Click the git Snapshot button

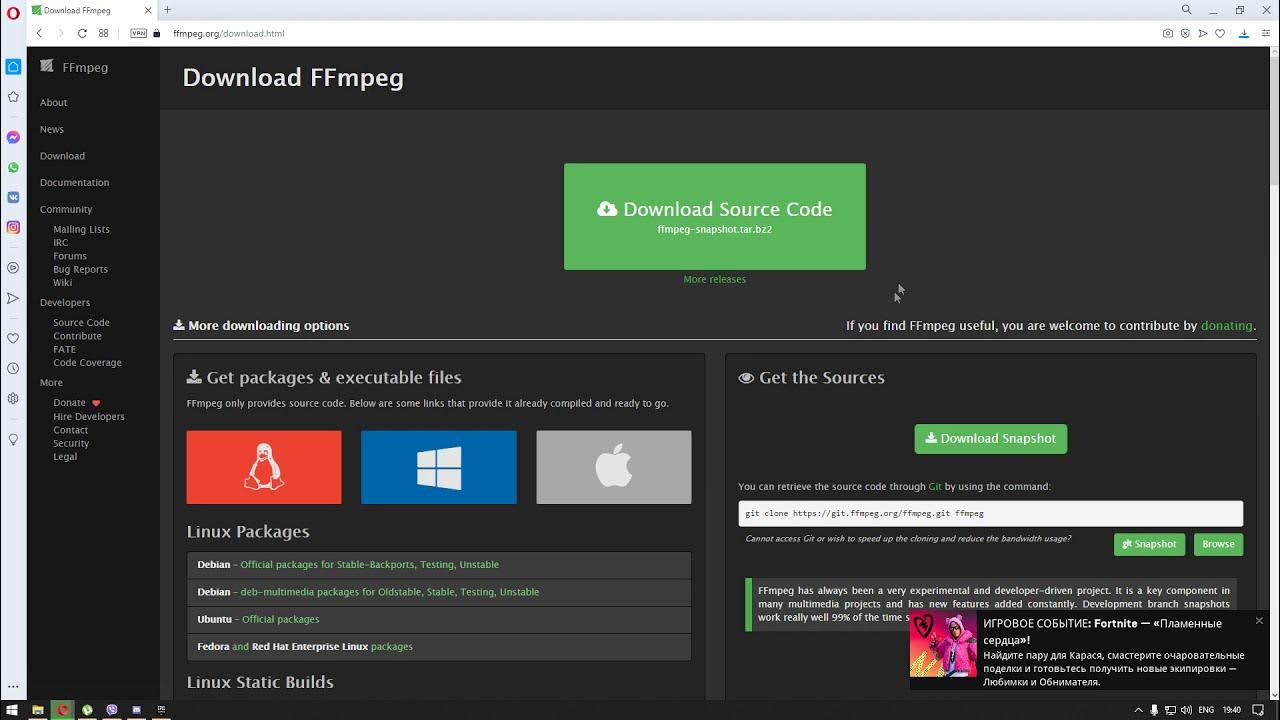coord(1149,544)
